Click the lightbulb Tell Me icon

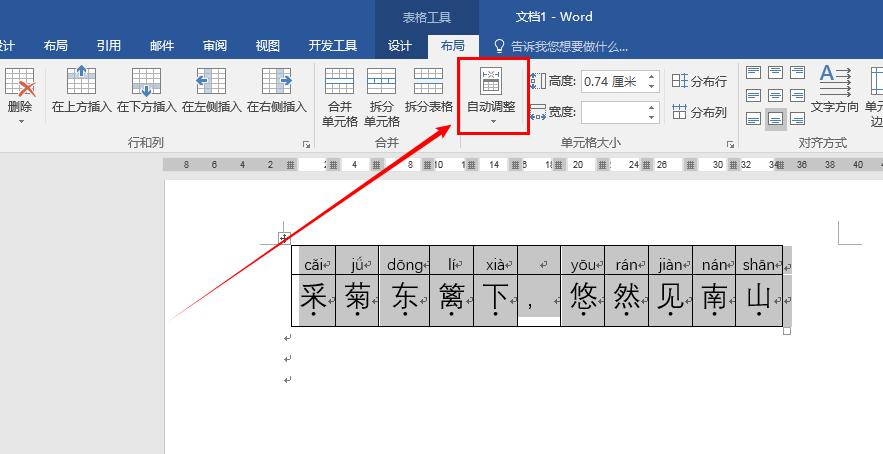pos(499,46)
